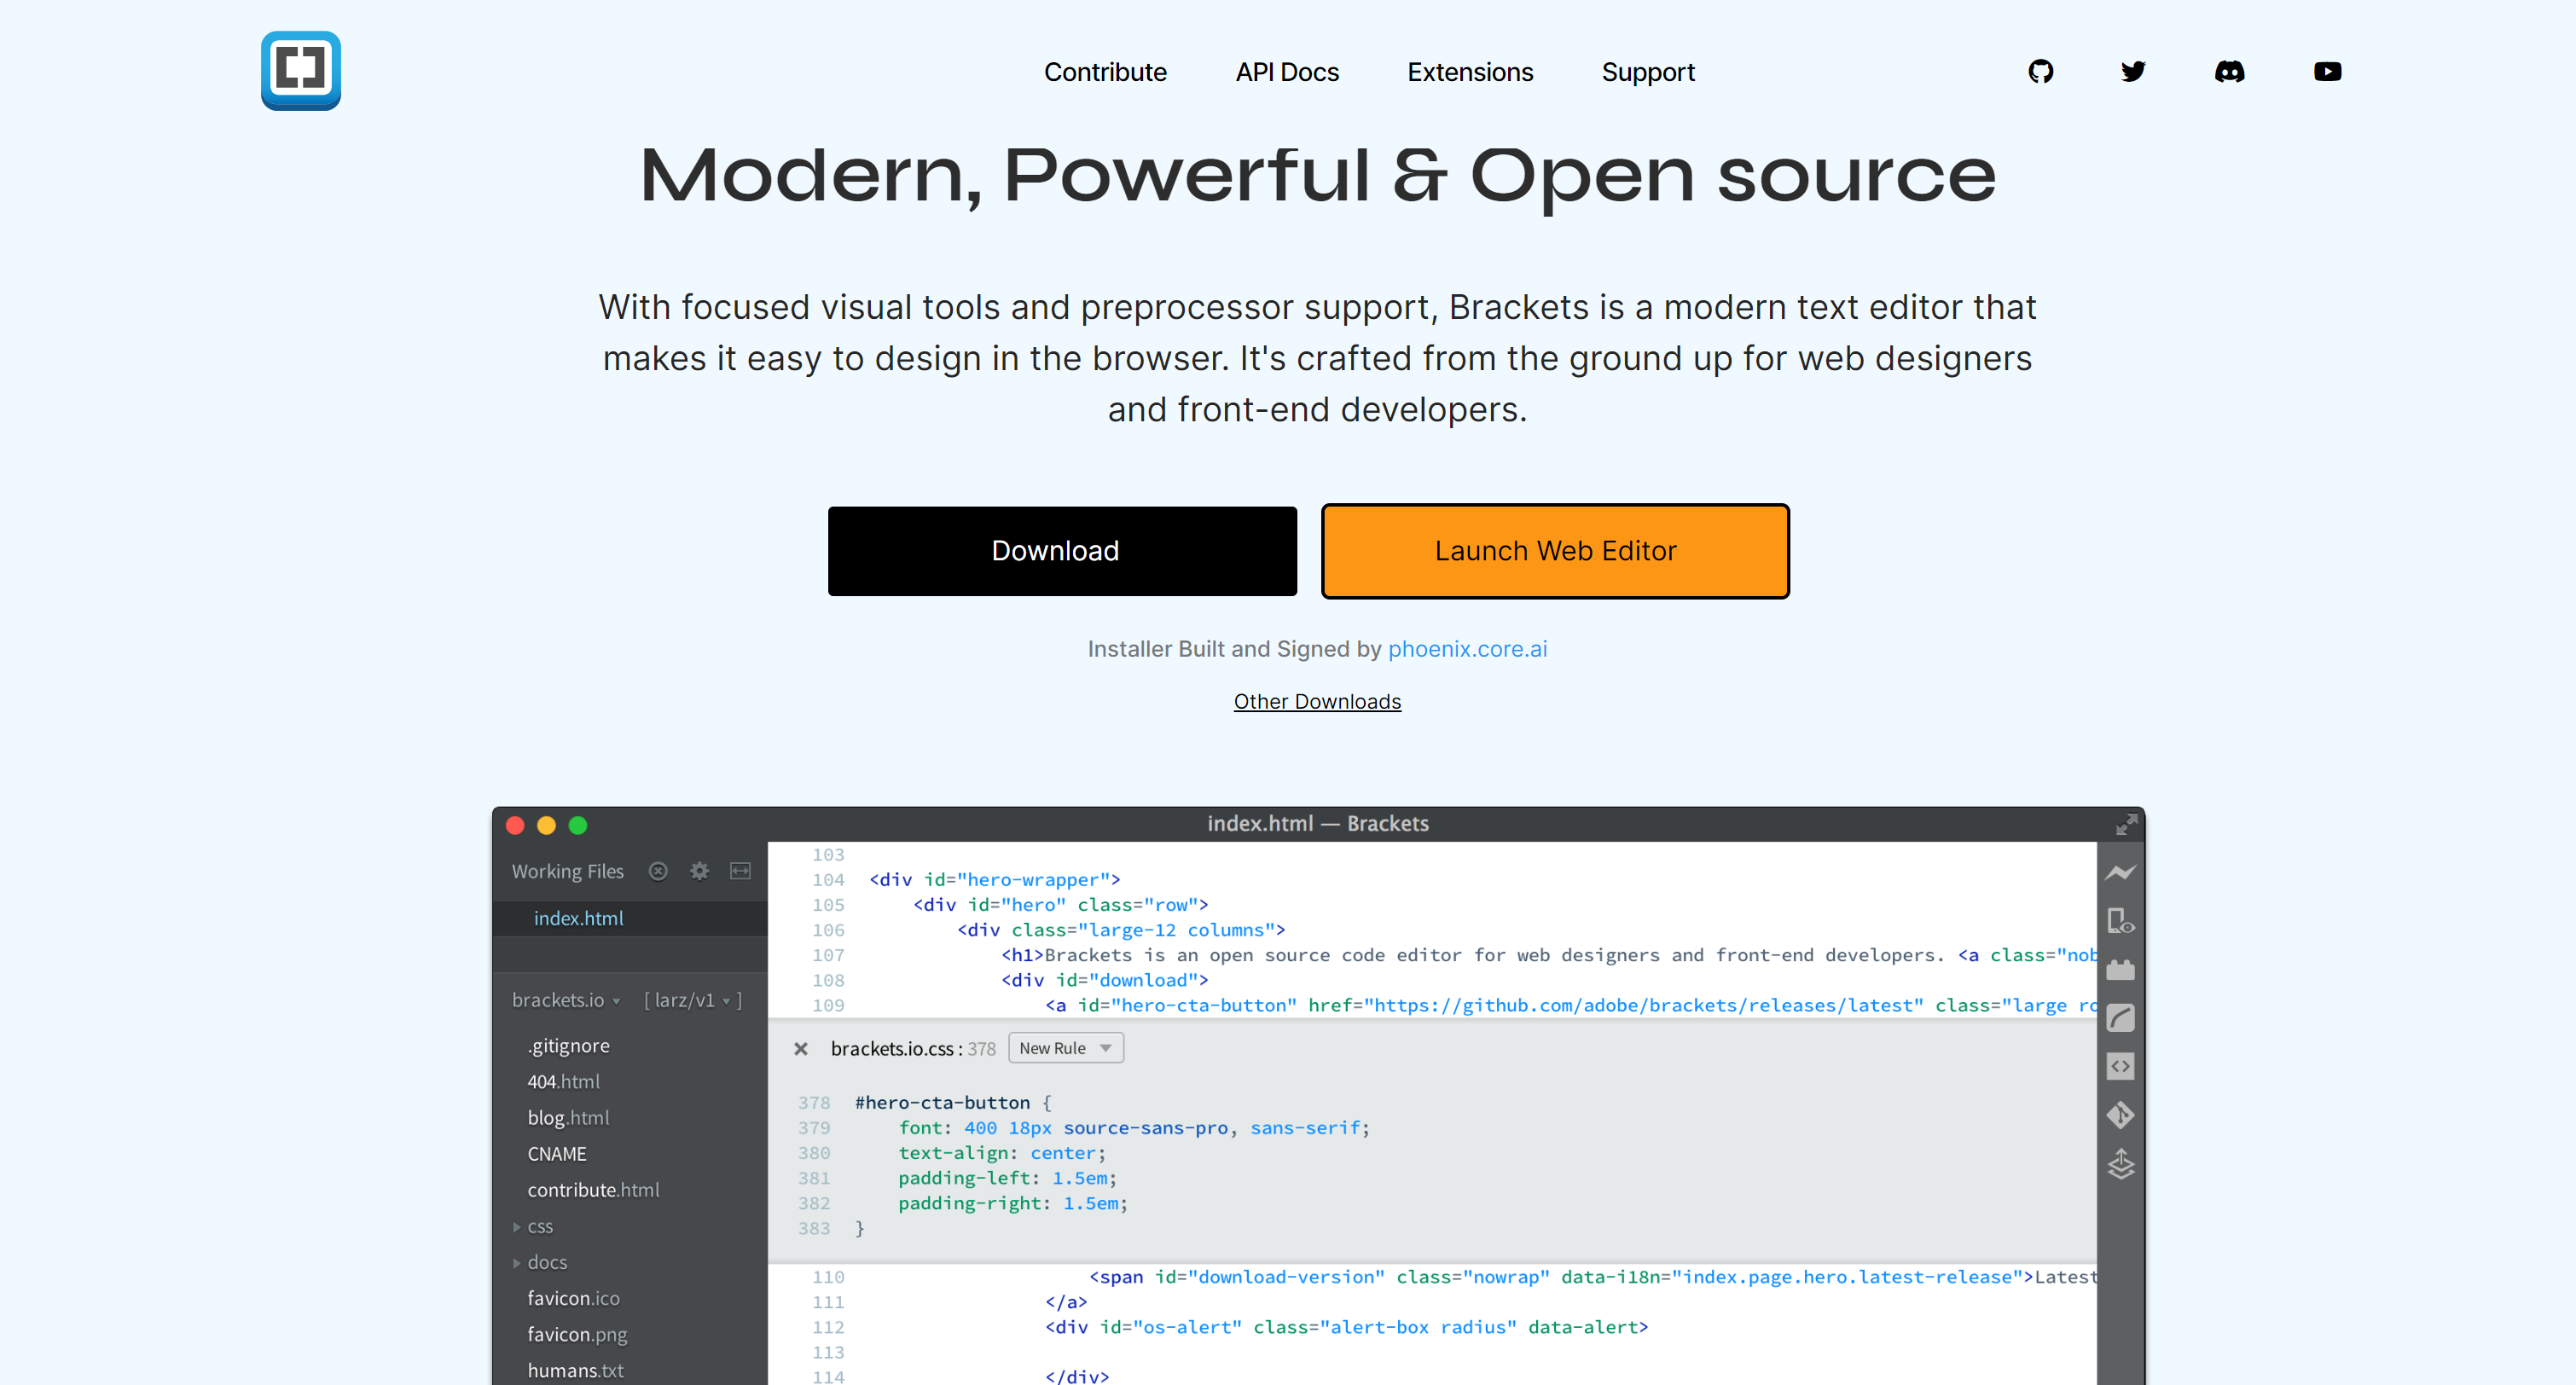This screenshot has width=2576, height=1385.
Task: Click the code brackets icon in editor sidebar
Action: click(2120, 1066)
